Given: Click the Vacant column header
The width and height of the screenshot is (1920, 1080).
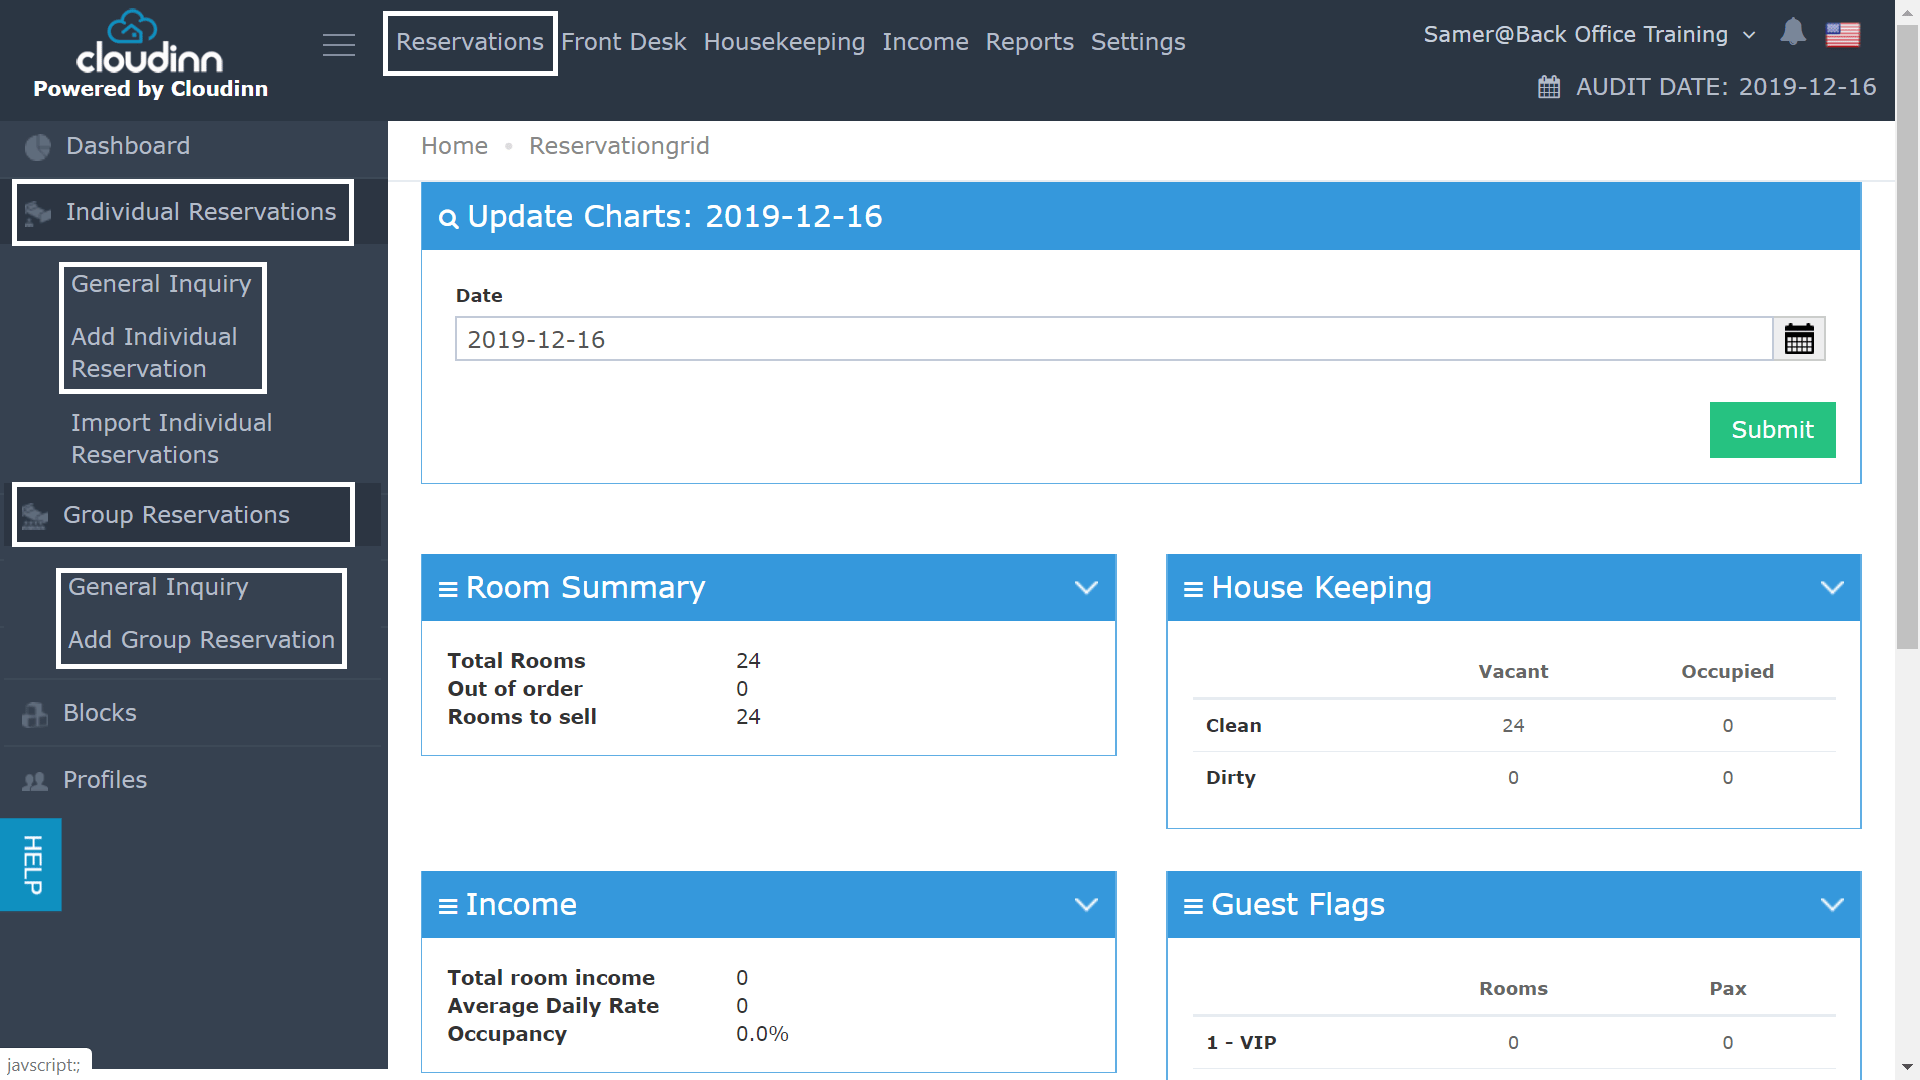Looking at the screenshot, I should pos(1513,672).
